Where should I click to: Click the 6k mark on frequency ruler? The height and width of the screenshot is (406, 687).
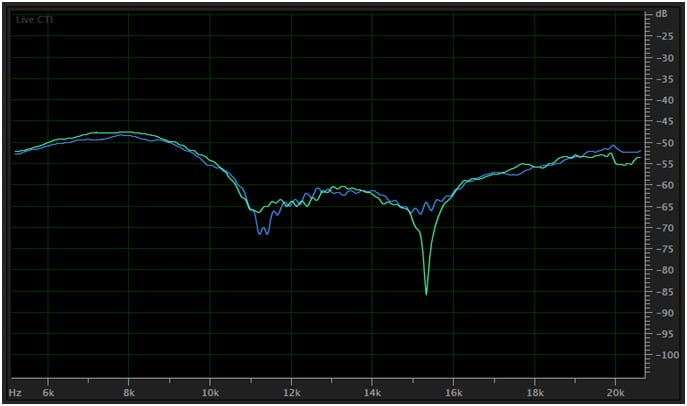pyautogui.click(x=46, y=393)
